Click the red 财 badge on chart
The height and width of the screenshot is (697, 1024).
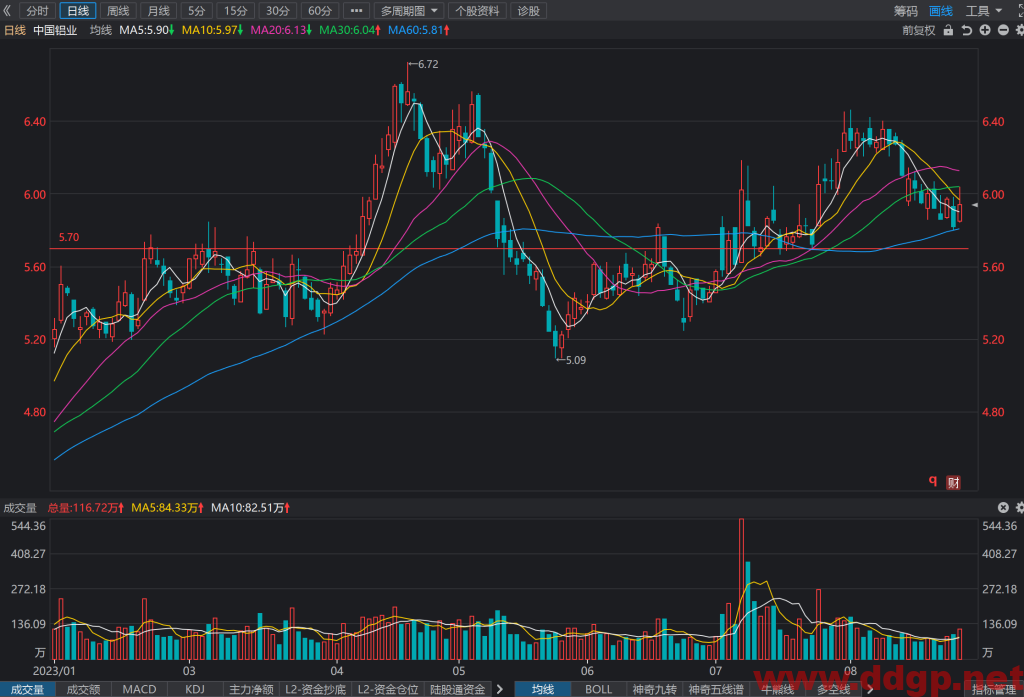tap(953, 483)
